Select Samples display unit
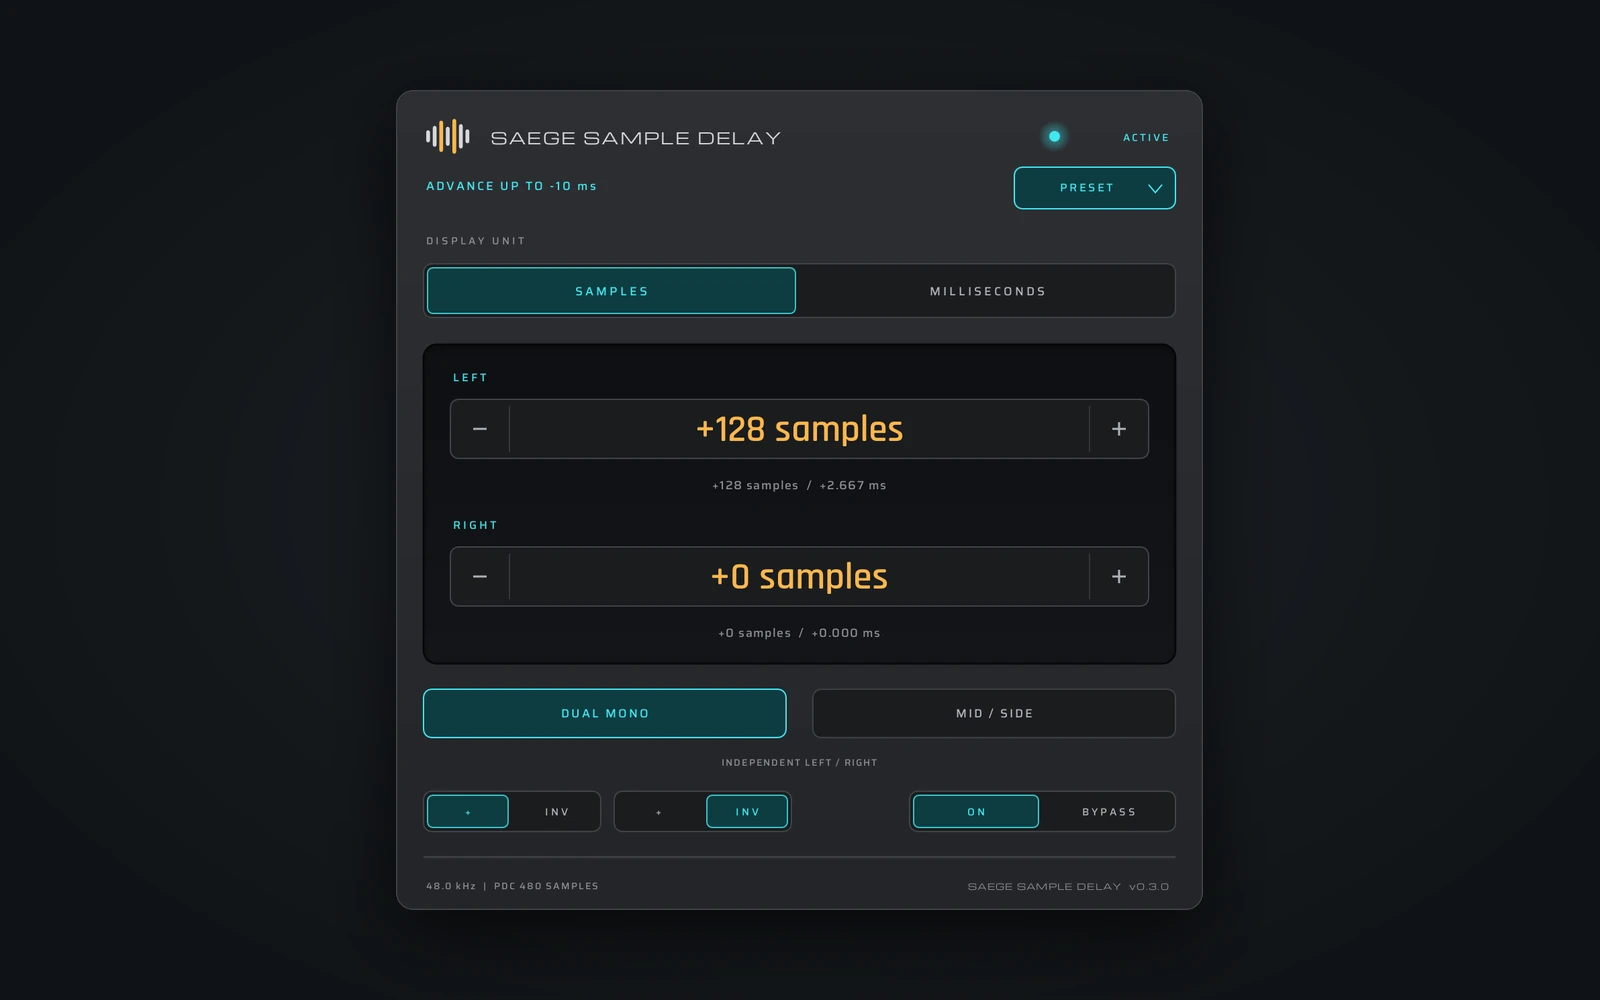Viewport: 1600px width, 1000px height. (611, 291)
